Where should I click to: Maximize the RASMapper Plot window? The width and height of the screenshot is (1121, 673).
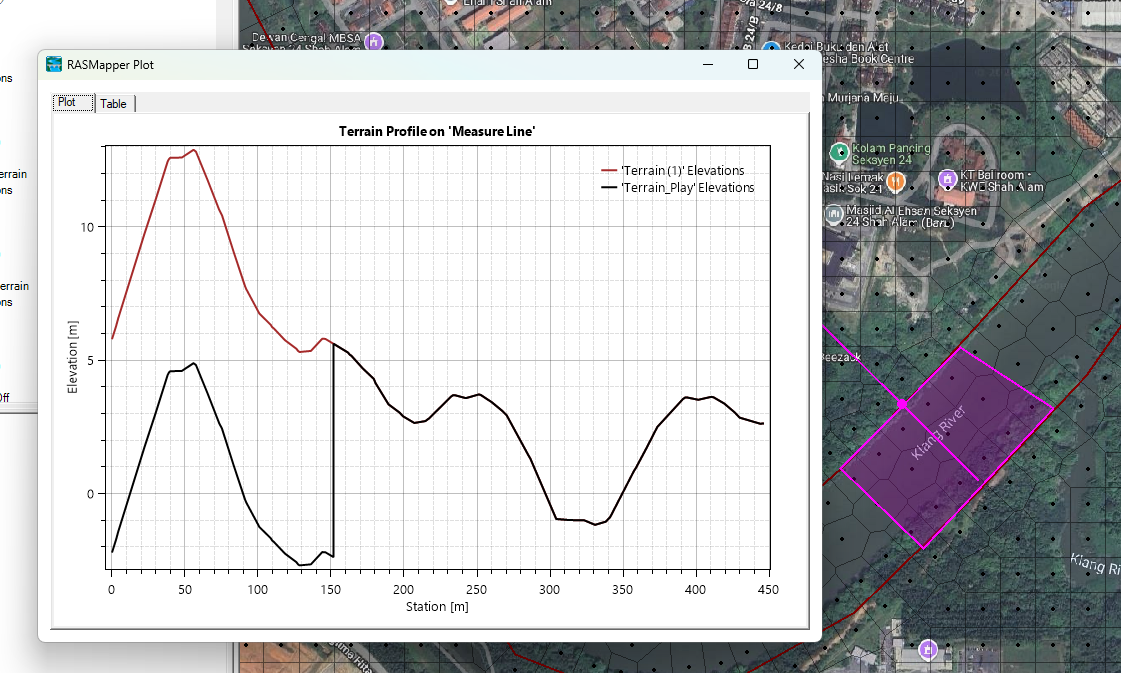click(x=753, y=64)
